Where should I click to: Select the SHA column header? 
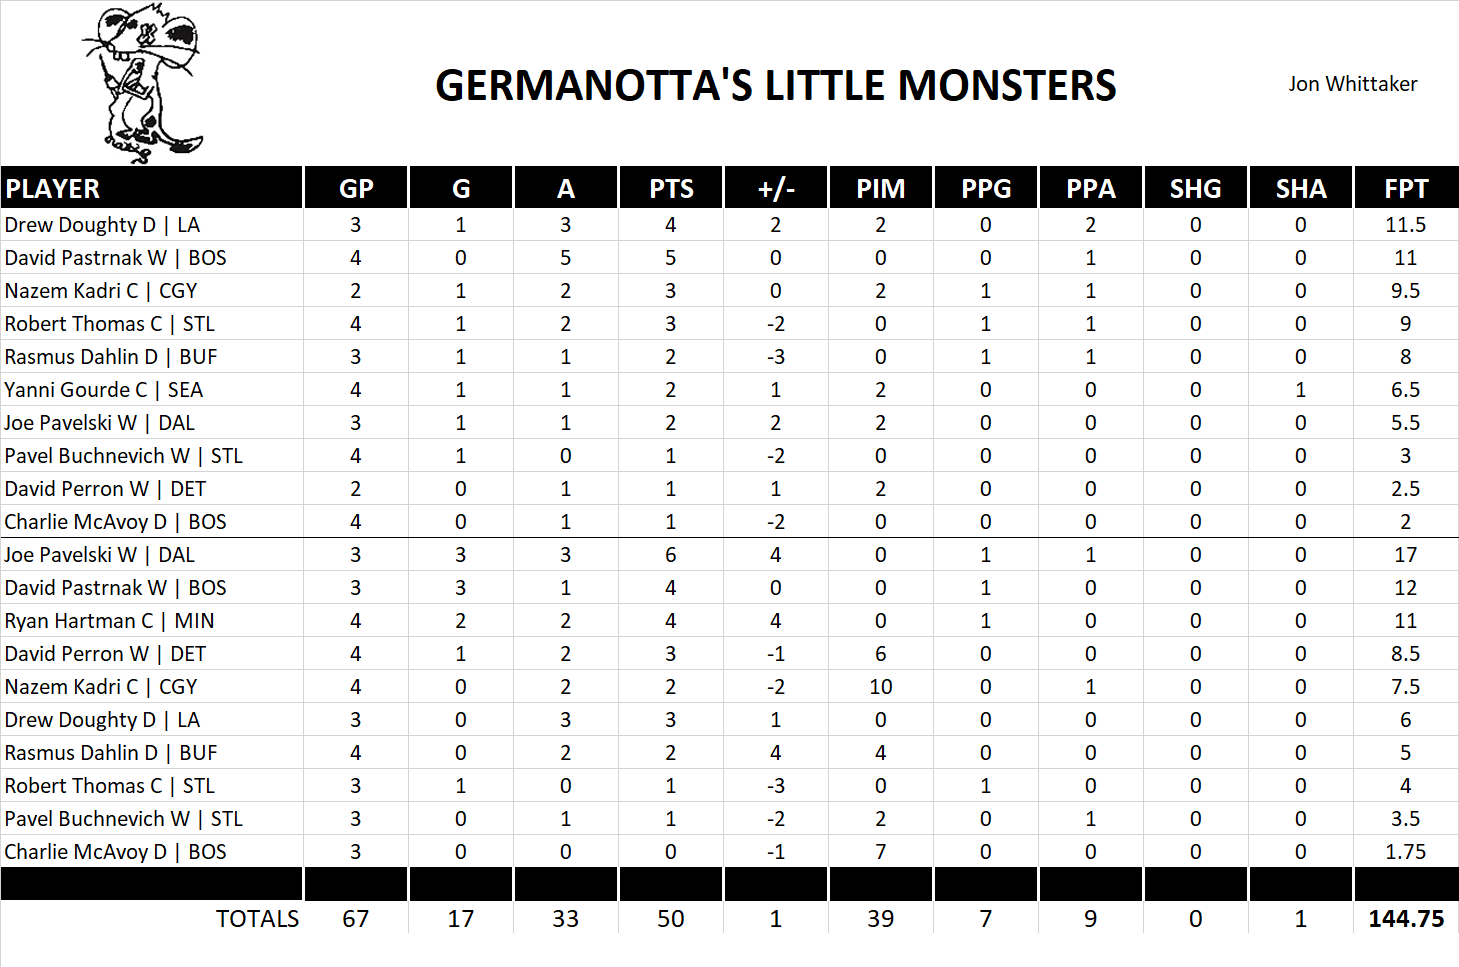click(1301, 189)
